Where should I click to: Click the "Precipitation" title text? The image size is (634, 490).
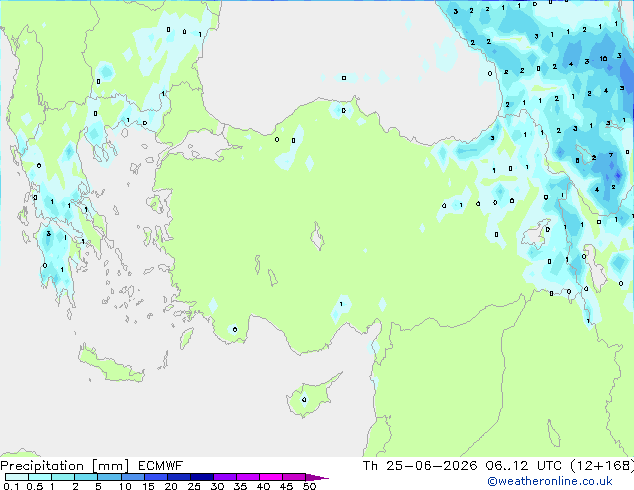42,466
